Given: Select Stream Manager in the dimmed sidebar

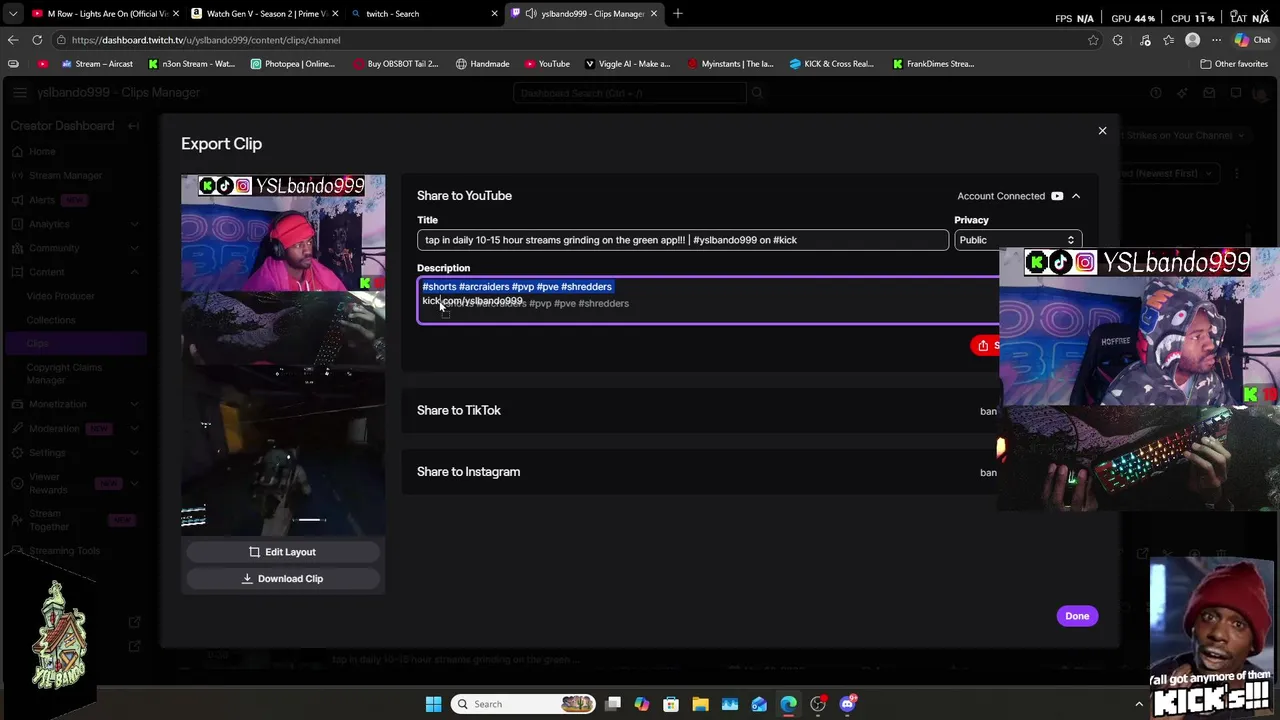Looking at the screenshot, I should (65, 176).
